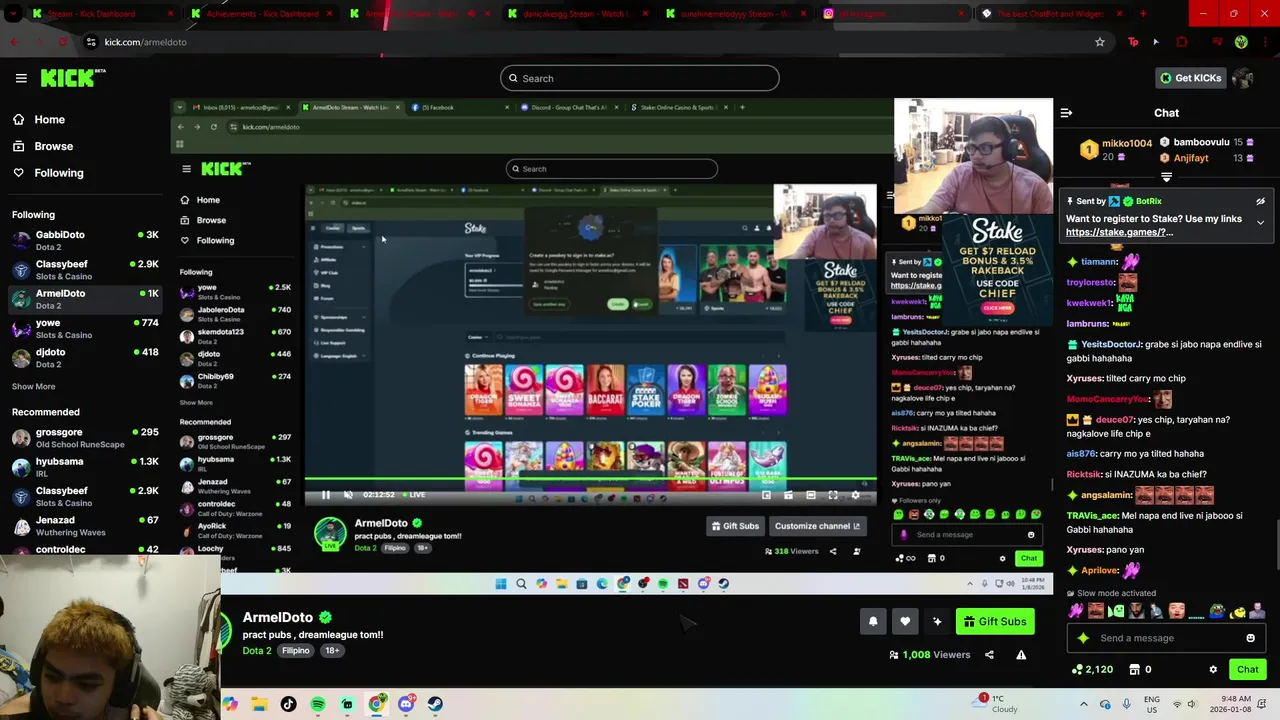Pause the embedded stream in the video

[x=325, y=495]
